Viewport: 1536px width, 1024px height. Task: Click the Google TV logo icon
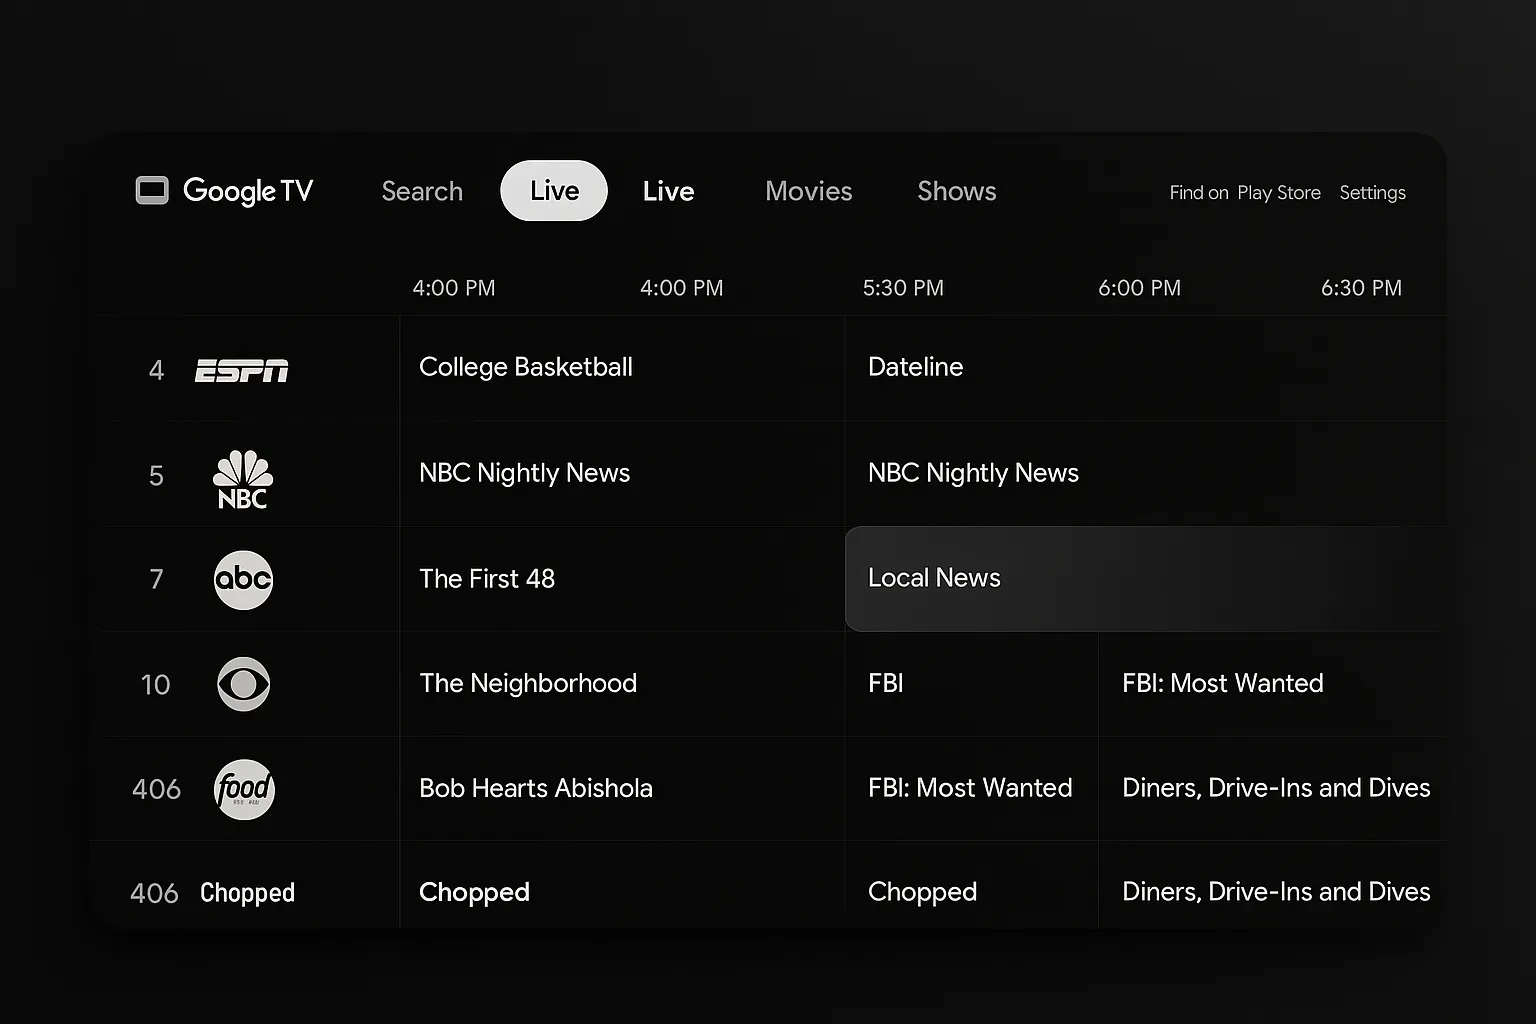152,190
